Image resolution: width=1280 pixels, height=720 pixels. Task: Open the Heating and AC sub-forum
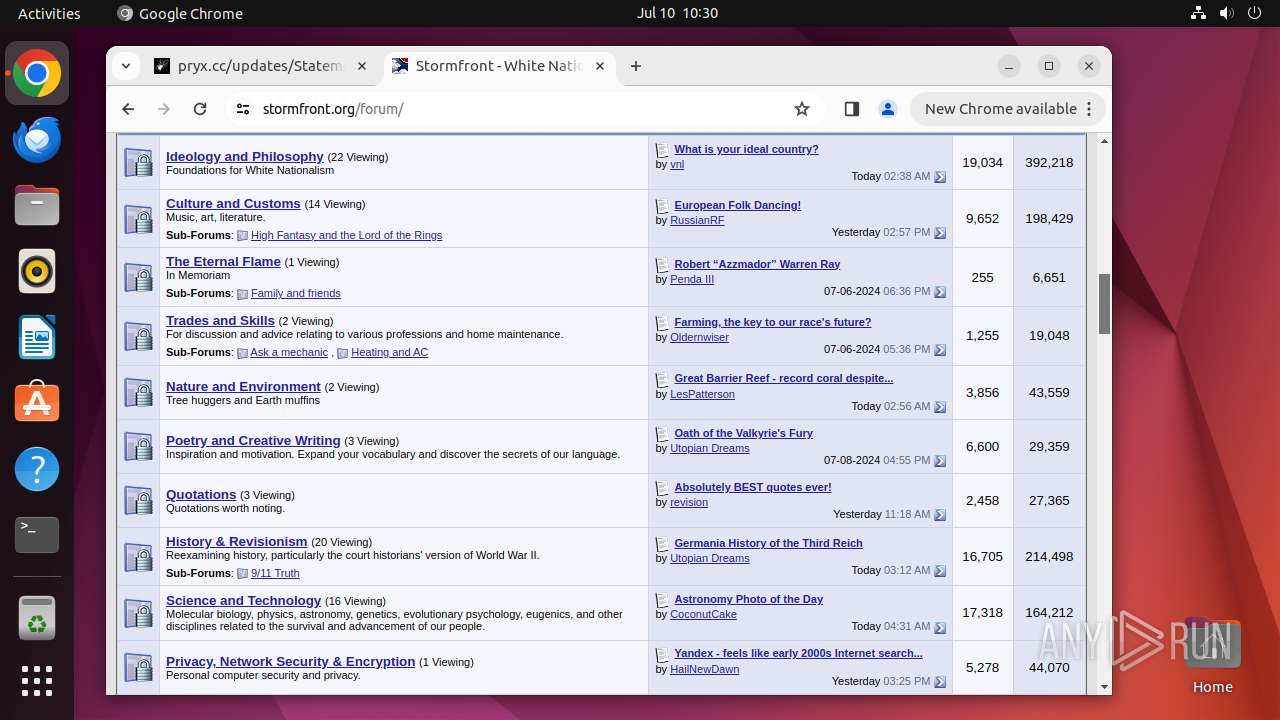[389, 352]
